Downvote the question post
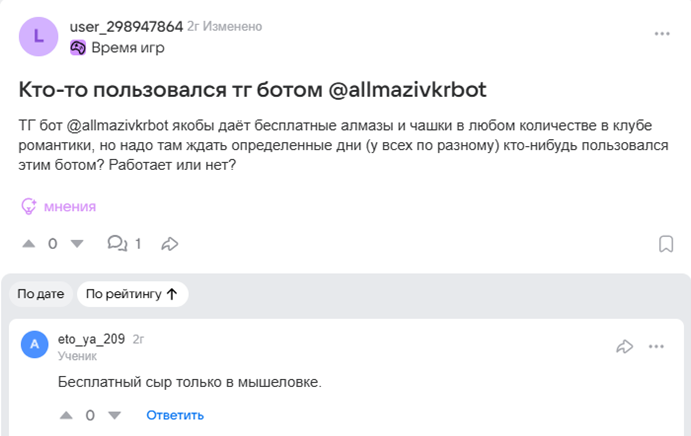The image size is (691, 436). [x=77, y=243]
